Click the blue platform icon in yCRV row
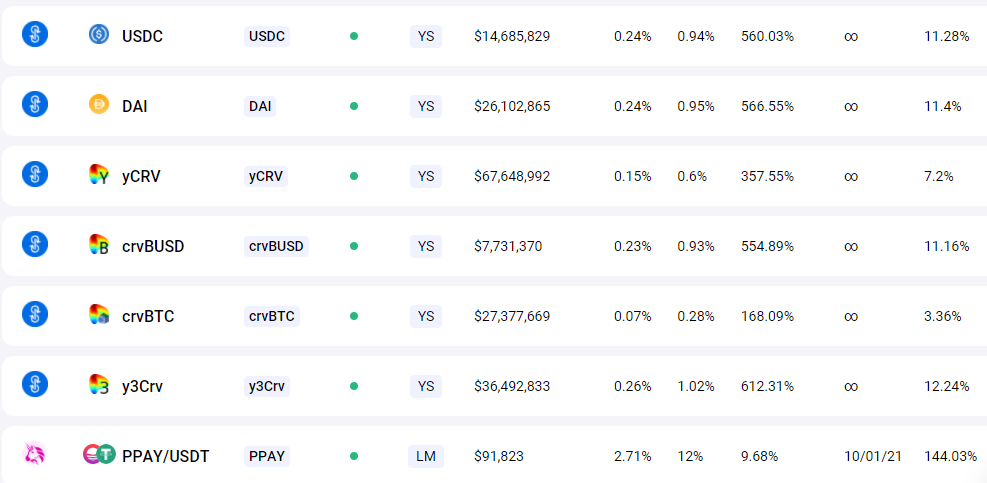 pyautogui.click(x=35, y=174)
